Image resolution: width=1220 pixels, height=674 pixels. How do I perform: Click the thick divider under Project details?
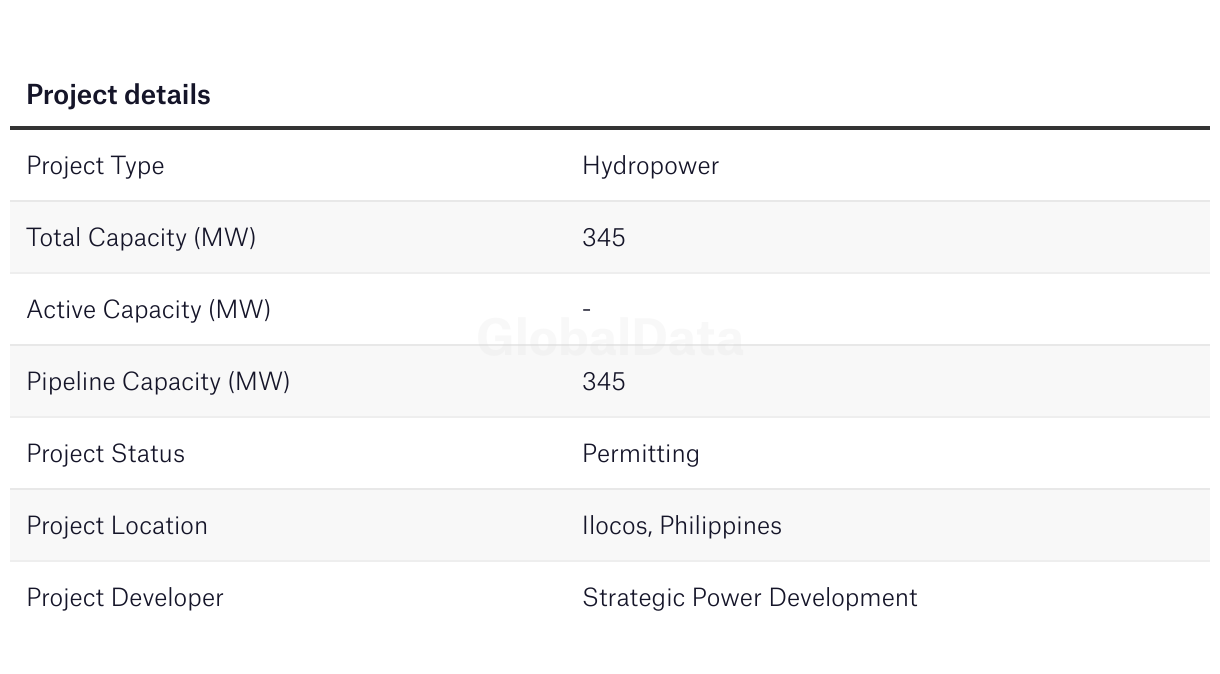point(610,128)
